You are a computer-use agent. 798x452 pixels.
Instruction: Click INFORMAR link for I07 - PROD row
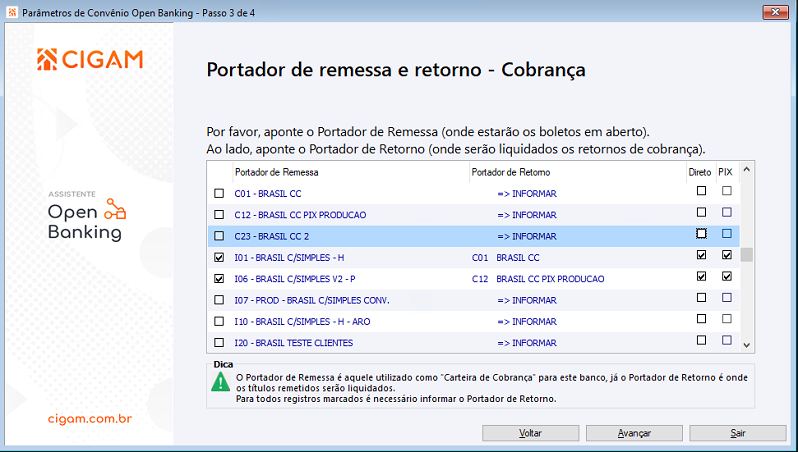point(527,300)
